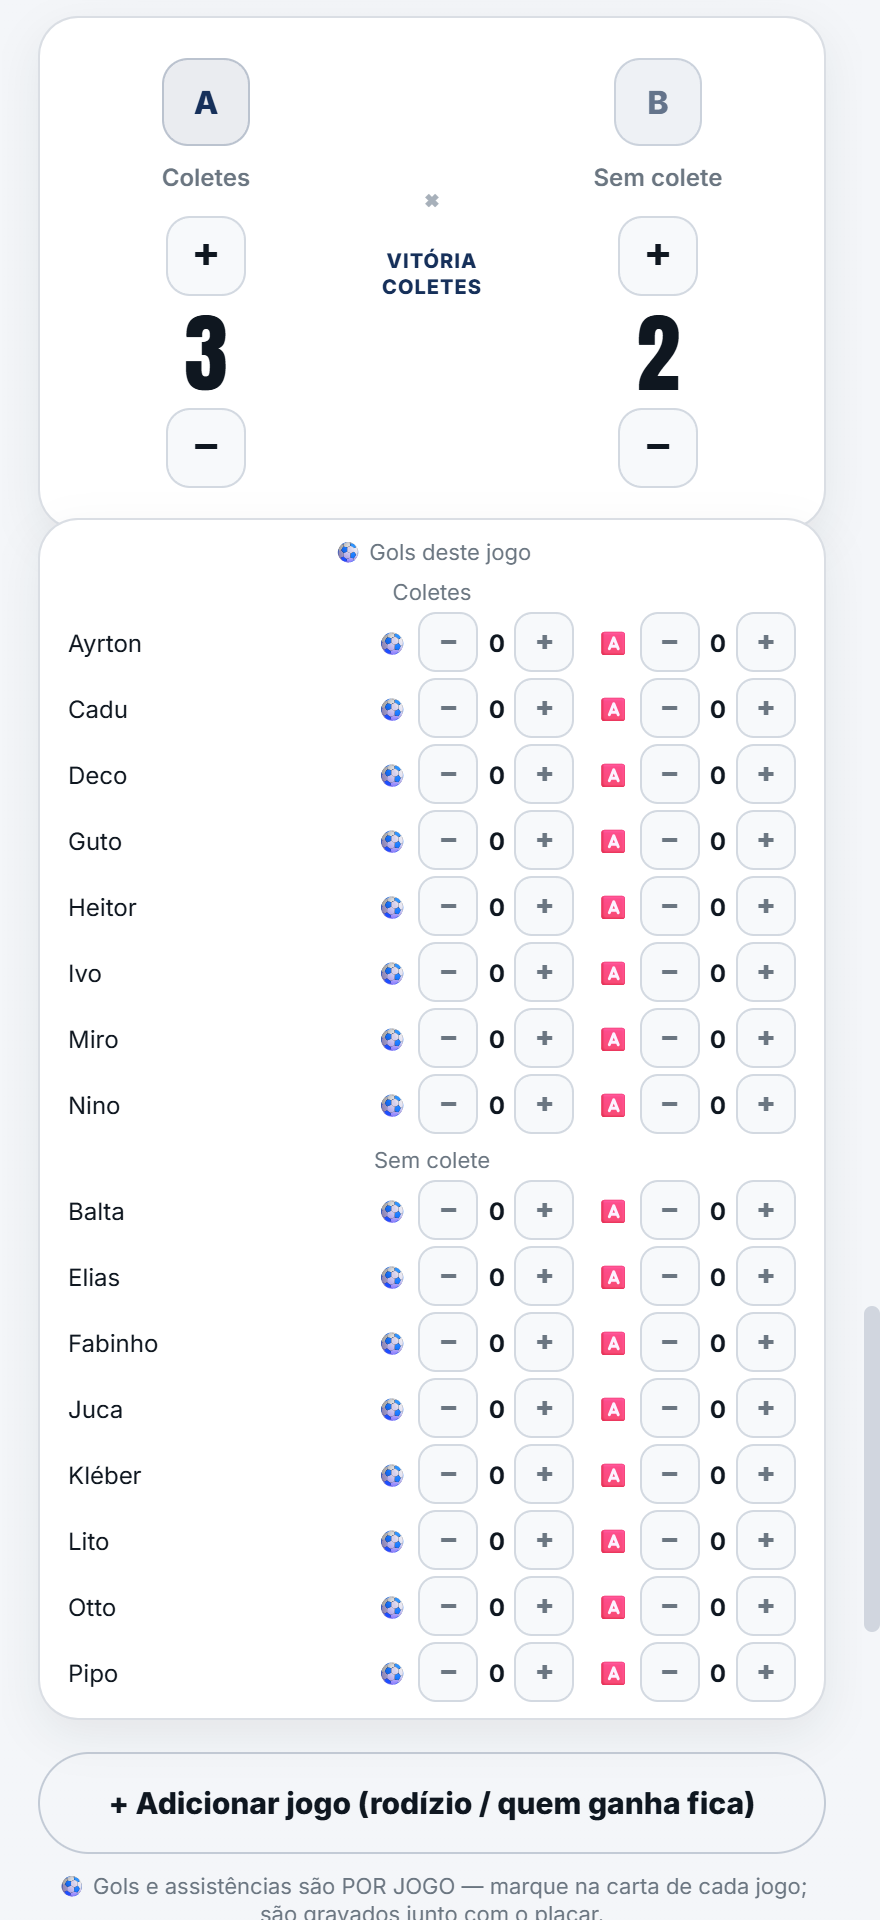Add an assist for Cadu
Viewport: 880px width, 1920px height.
click(766, 708)
